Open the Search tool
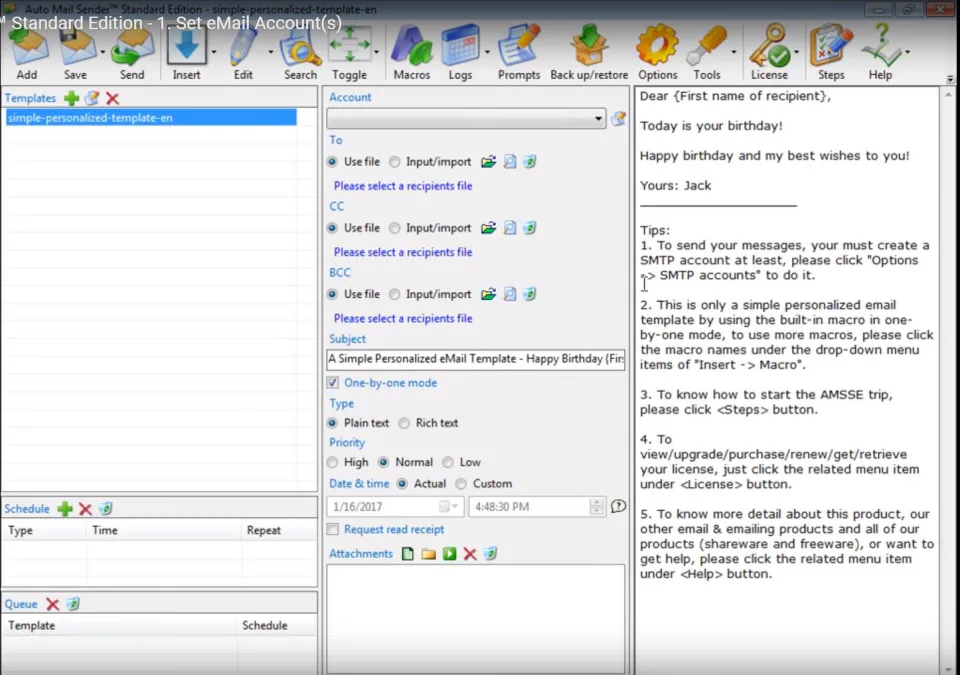This screenshot has width=960, height=675. click(300, 55)
